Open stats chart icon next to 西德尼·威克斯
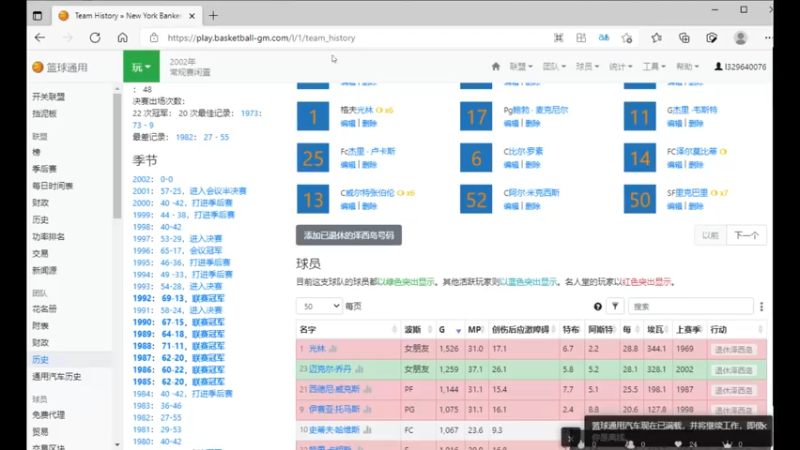Viewport: 800px width, 450px height. 368,389
